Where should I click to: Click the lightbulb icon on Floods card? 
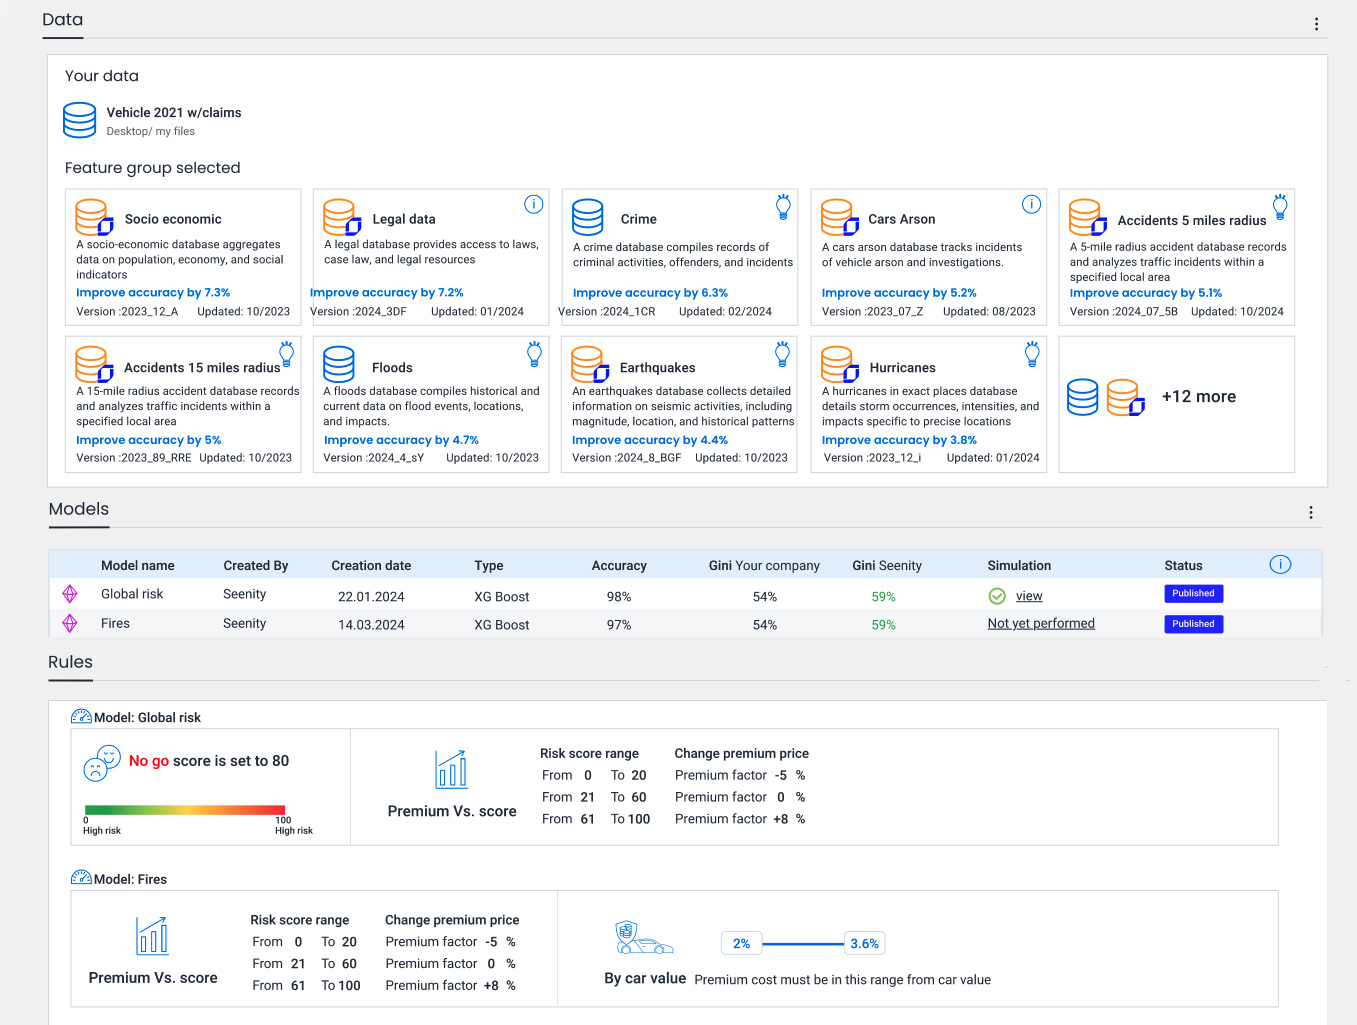[535, 354]
